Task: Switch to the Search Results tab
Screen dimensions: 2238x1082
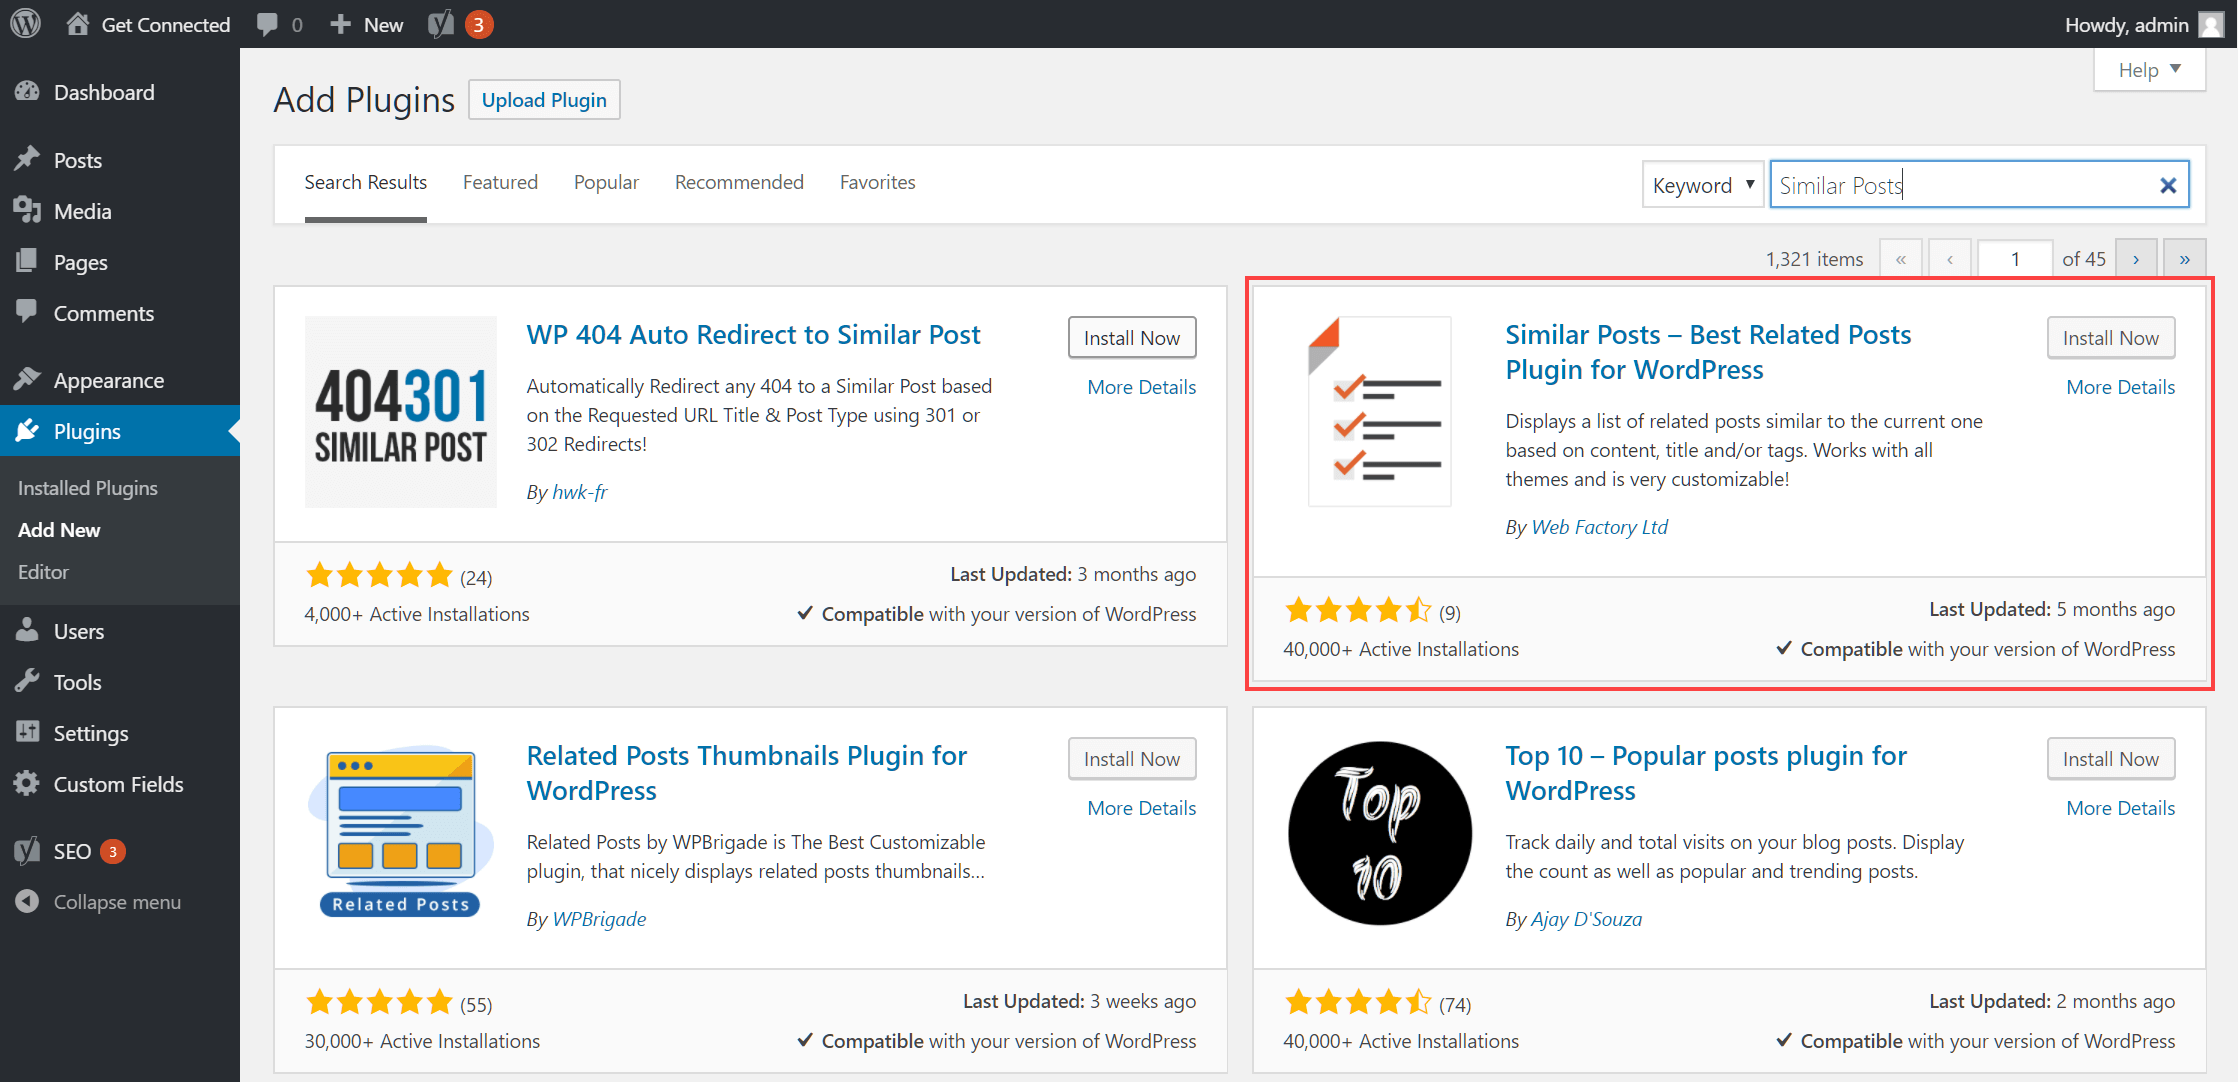Action: pyautogui.click(x=366, y=182)
